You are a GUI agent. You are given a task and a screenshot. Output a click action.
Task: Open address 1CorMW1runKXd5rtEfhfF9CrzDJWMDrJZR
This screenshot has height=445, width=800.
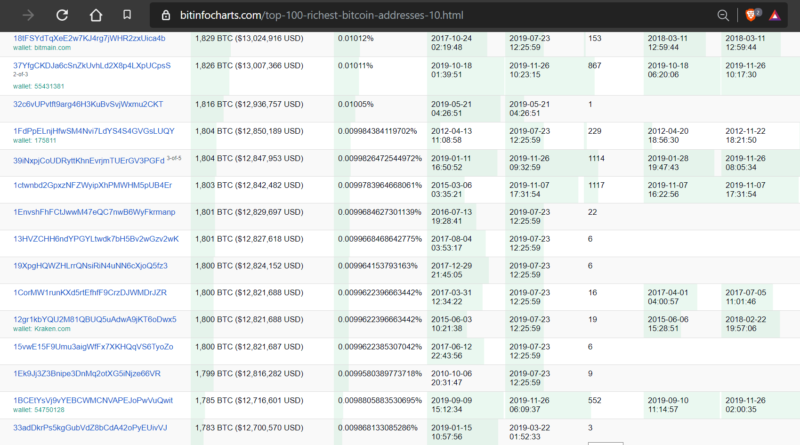(90, 292)
